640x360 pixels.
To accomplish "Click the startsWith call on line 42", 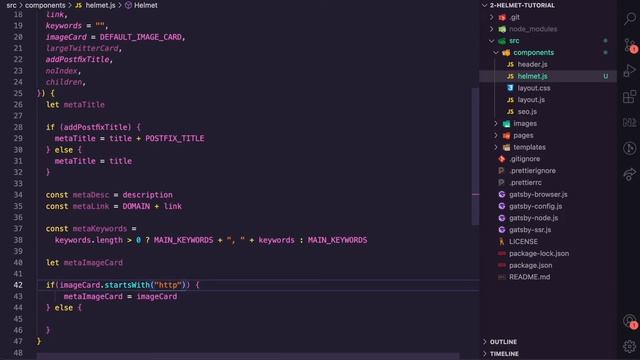I will [x=127, y=285].
